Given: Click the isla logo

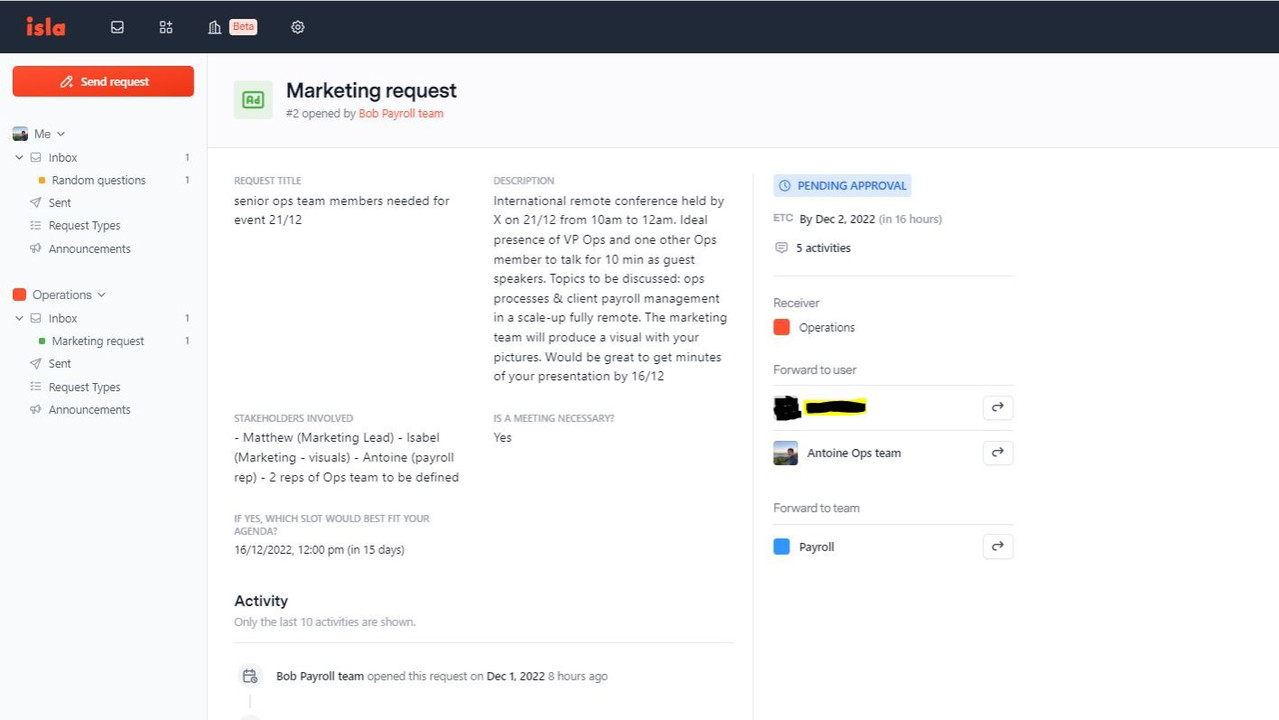Looking at the screenshot, I should (46, 27).
